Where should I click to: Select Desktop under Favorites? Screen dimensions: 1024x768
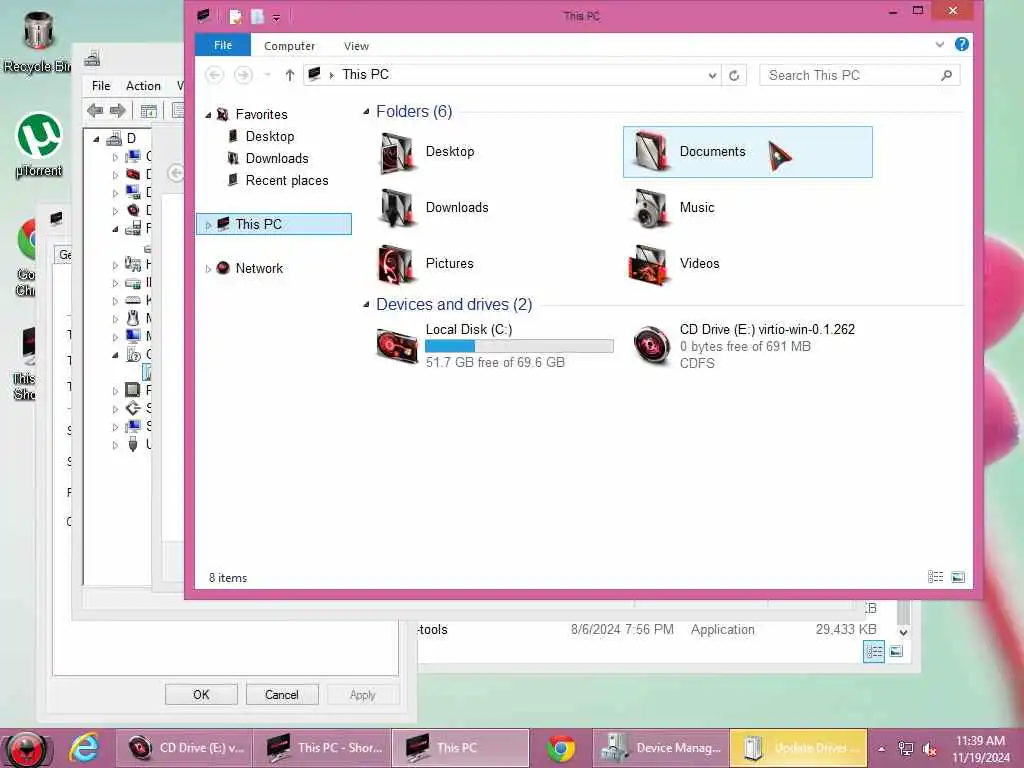(261, 136)
